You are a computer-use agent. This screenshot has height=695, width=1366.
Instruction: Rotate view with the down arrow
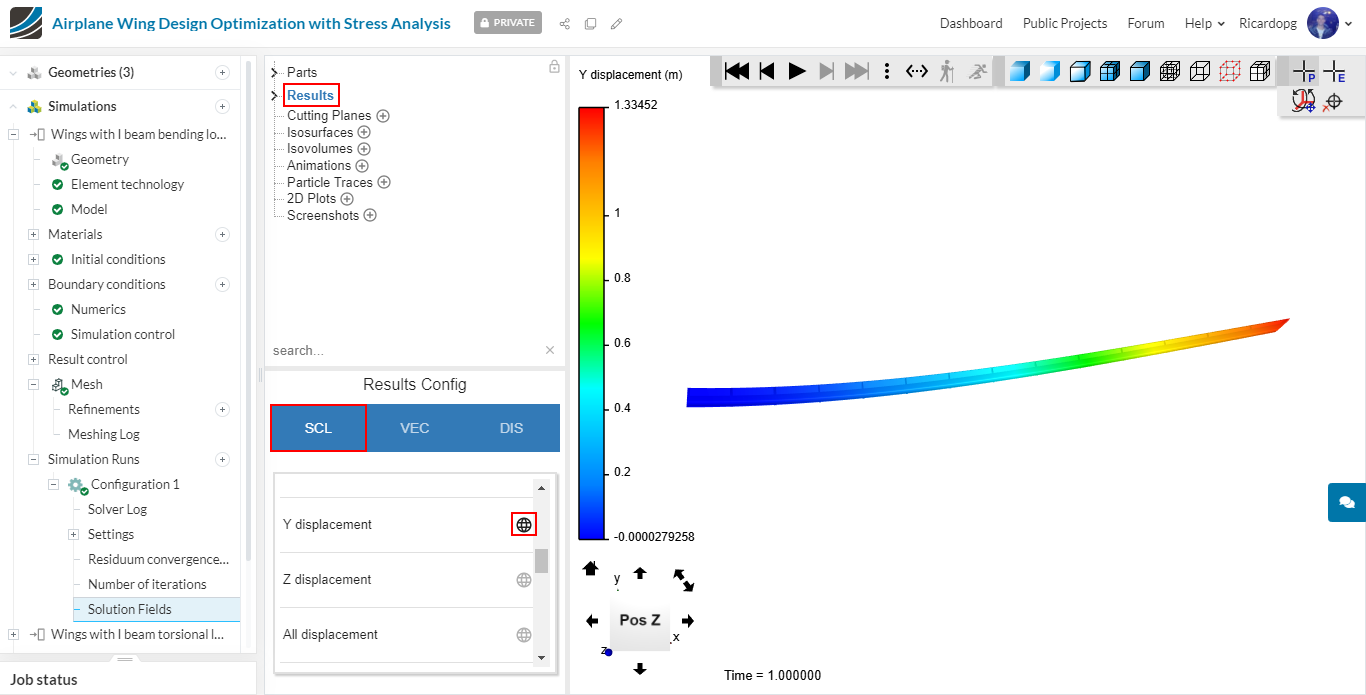point(640,669)
